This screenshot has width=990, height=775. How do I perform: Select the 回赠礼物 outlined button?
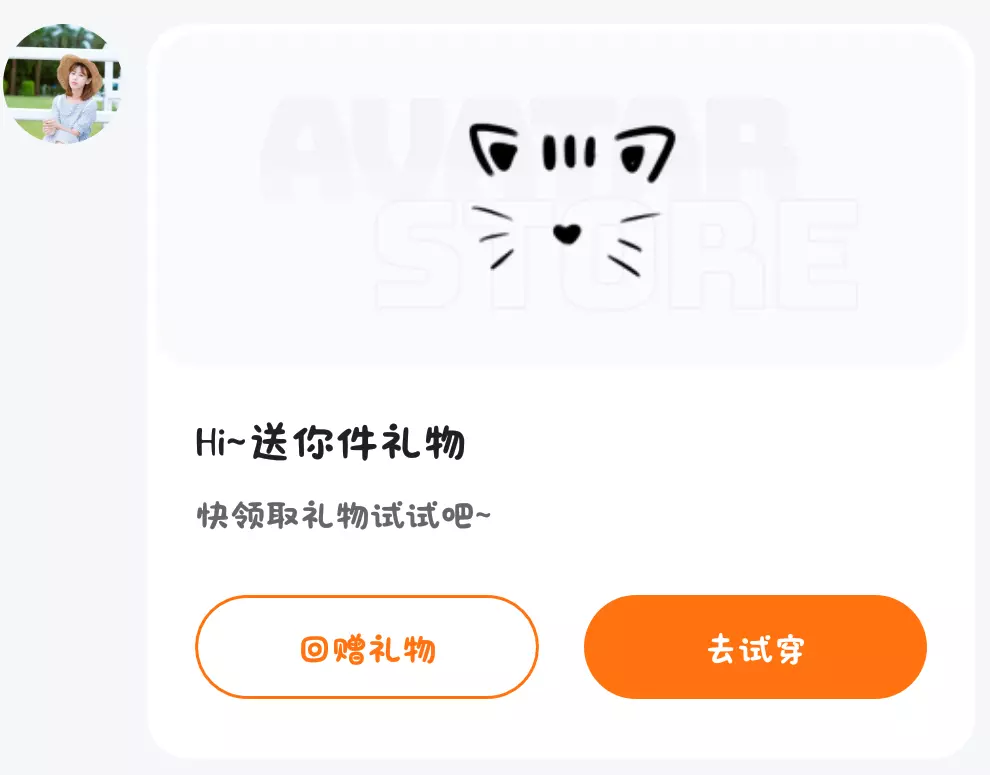(367, 647)
